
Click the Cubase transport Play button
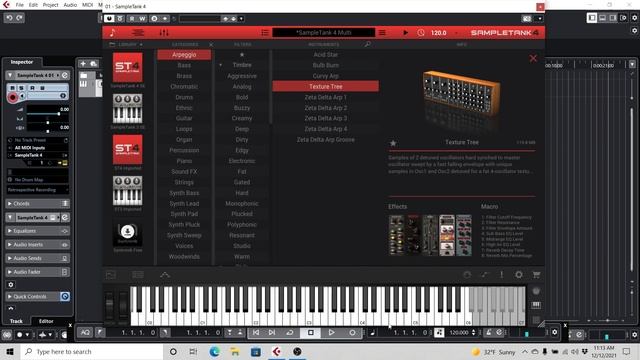(x=331, y=333)
